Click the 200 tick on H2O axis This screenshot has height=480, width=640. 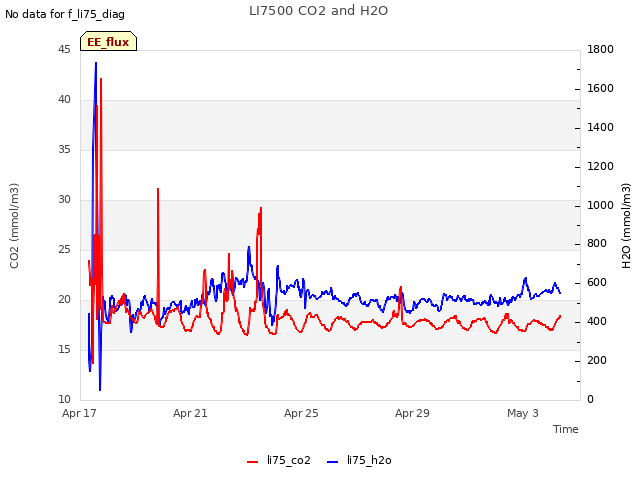597,361
